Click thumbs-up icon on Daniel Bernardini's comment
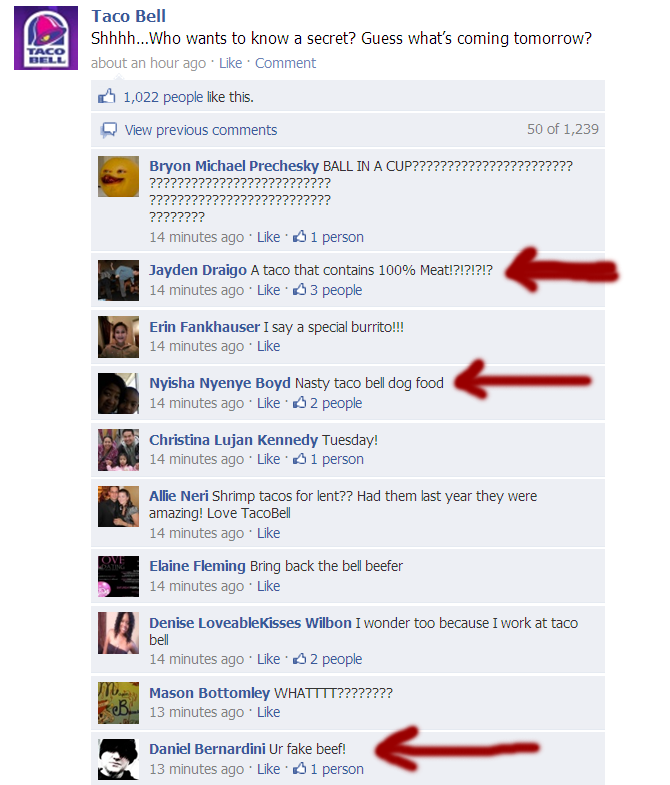This screenshot has height=785, width=670. [x=299, y=768]
